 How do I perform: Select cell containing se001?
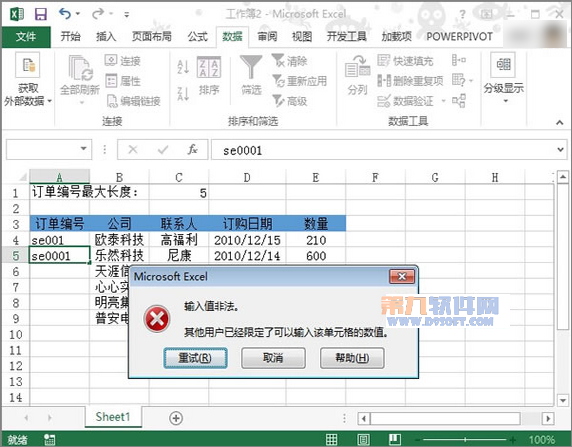click(x=59, y=240)
